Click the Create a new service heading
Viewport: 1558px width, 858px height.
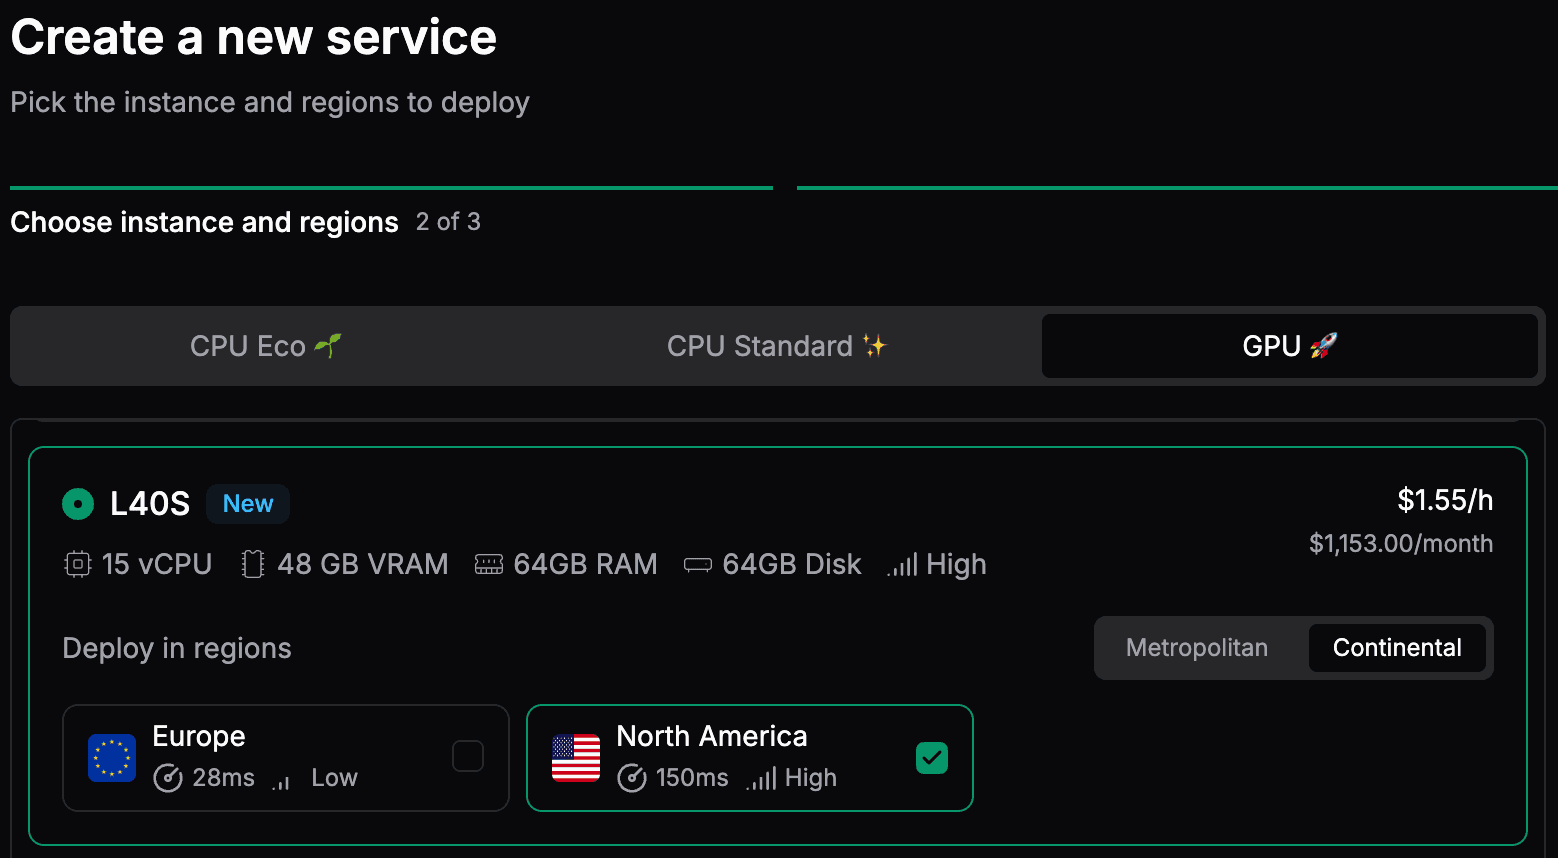pos(253,37)
